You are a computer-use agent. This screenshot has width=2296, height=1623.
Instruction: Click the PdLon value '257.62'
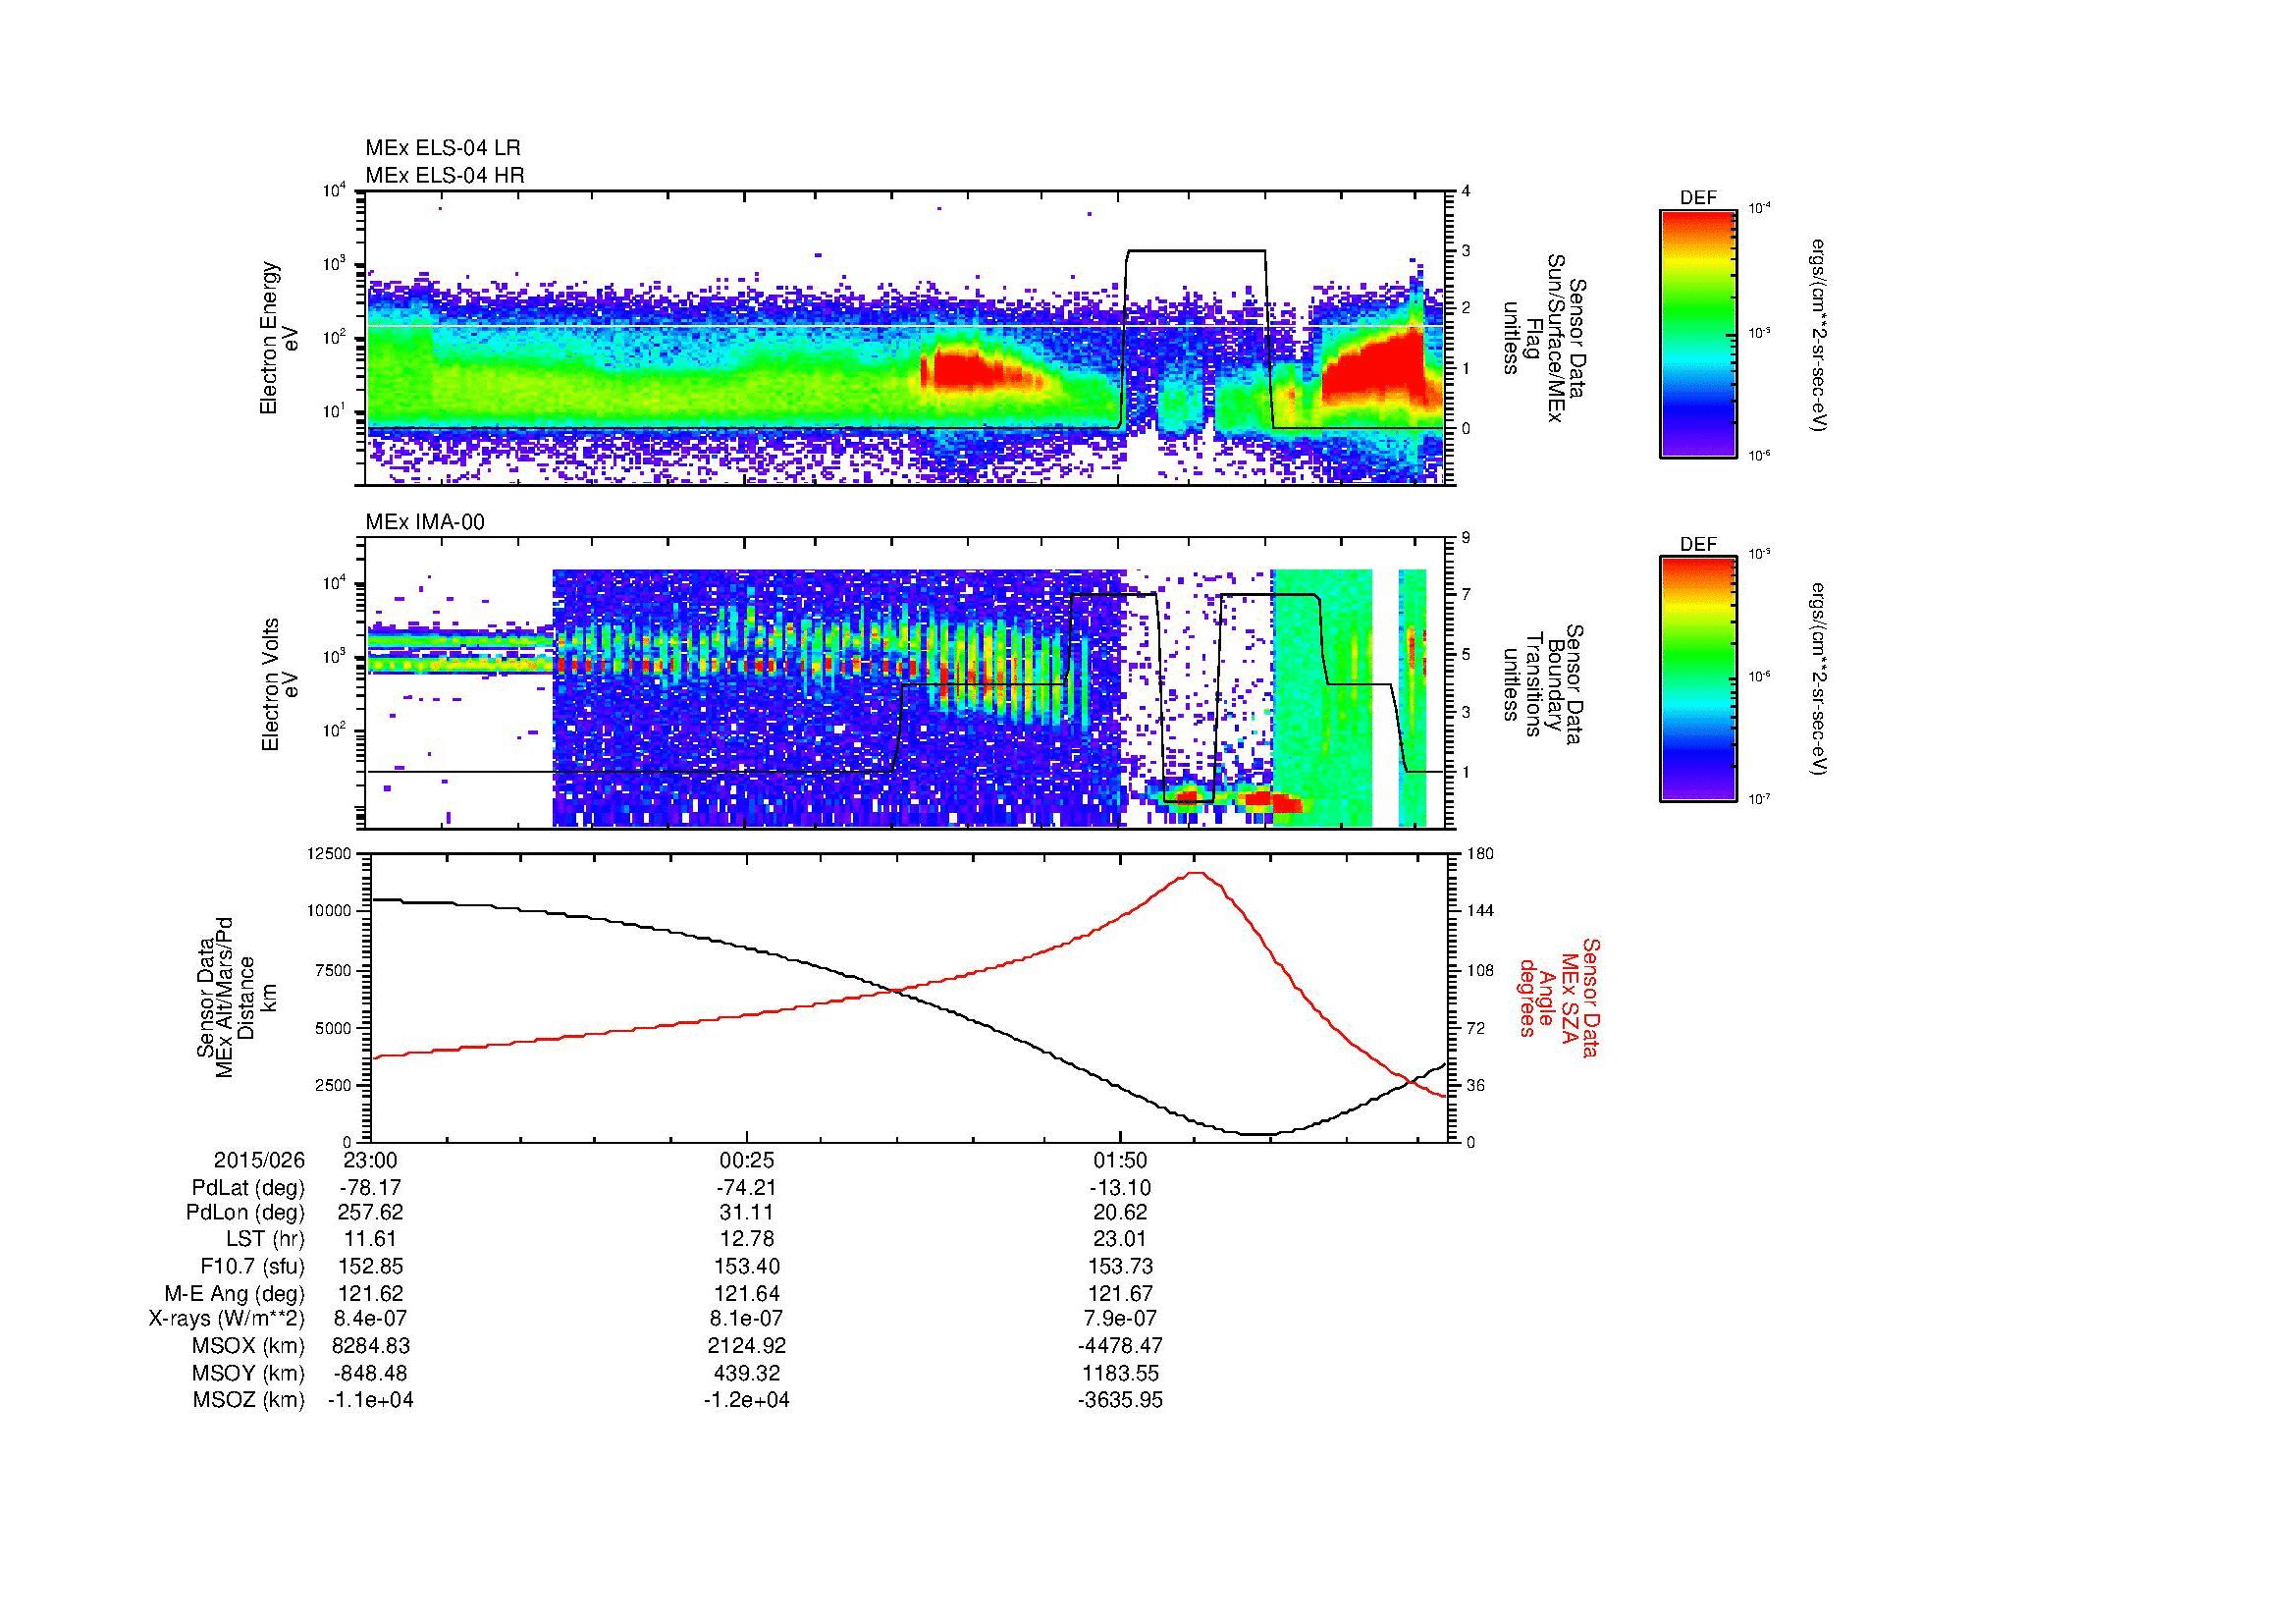371,1212
